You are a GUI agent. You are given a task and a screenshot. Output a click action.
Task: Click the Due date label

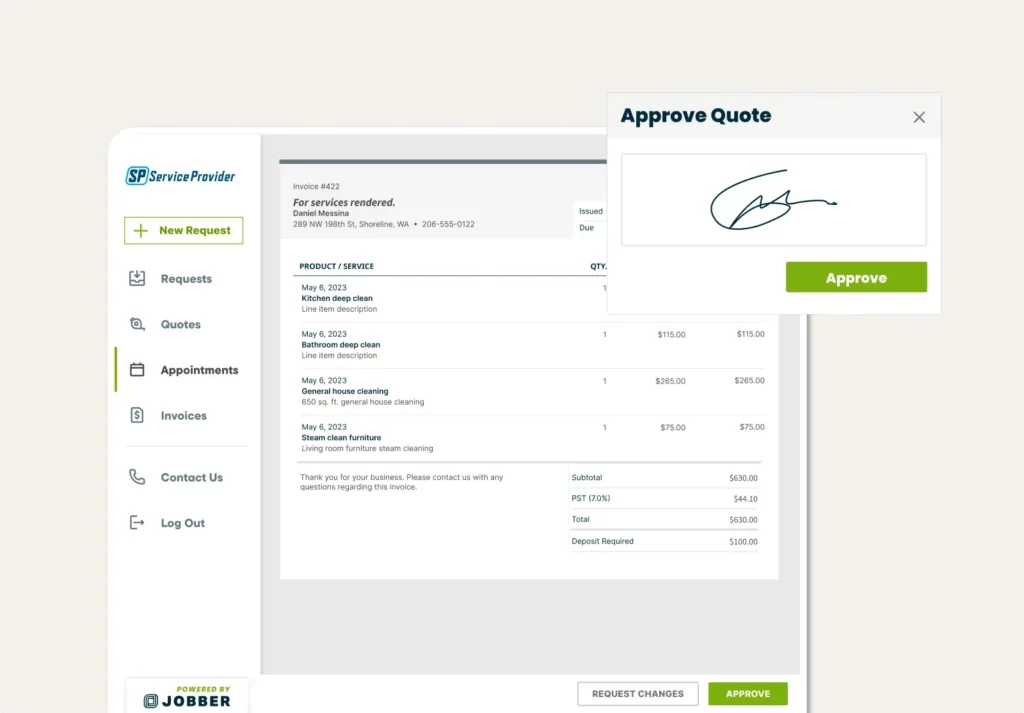586,228
